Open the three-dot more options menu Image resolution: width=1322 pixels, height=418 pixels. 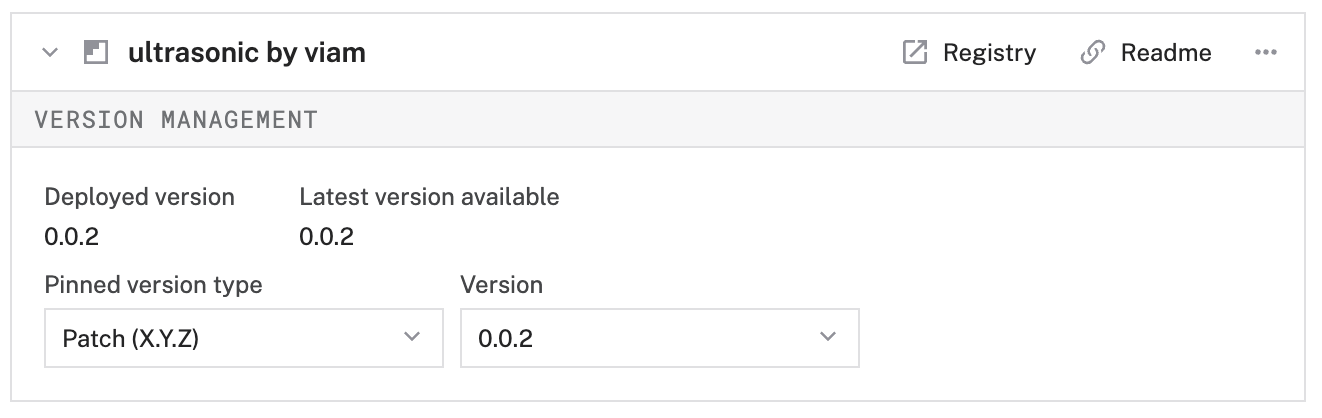(1265, 53)
